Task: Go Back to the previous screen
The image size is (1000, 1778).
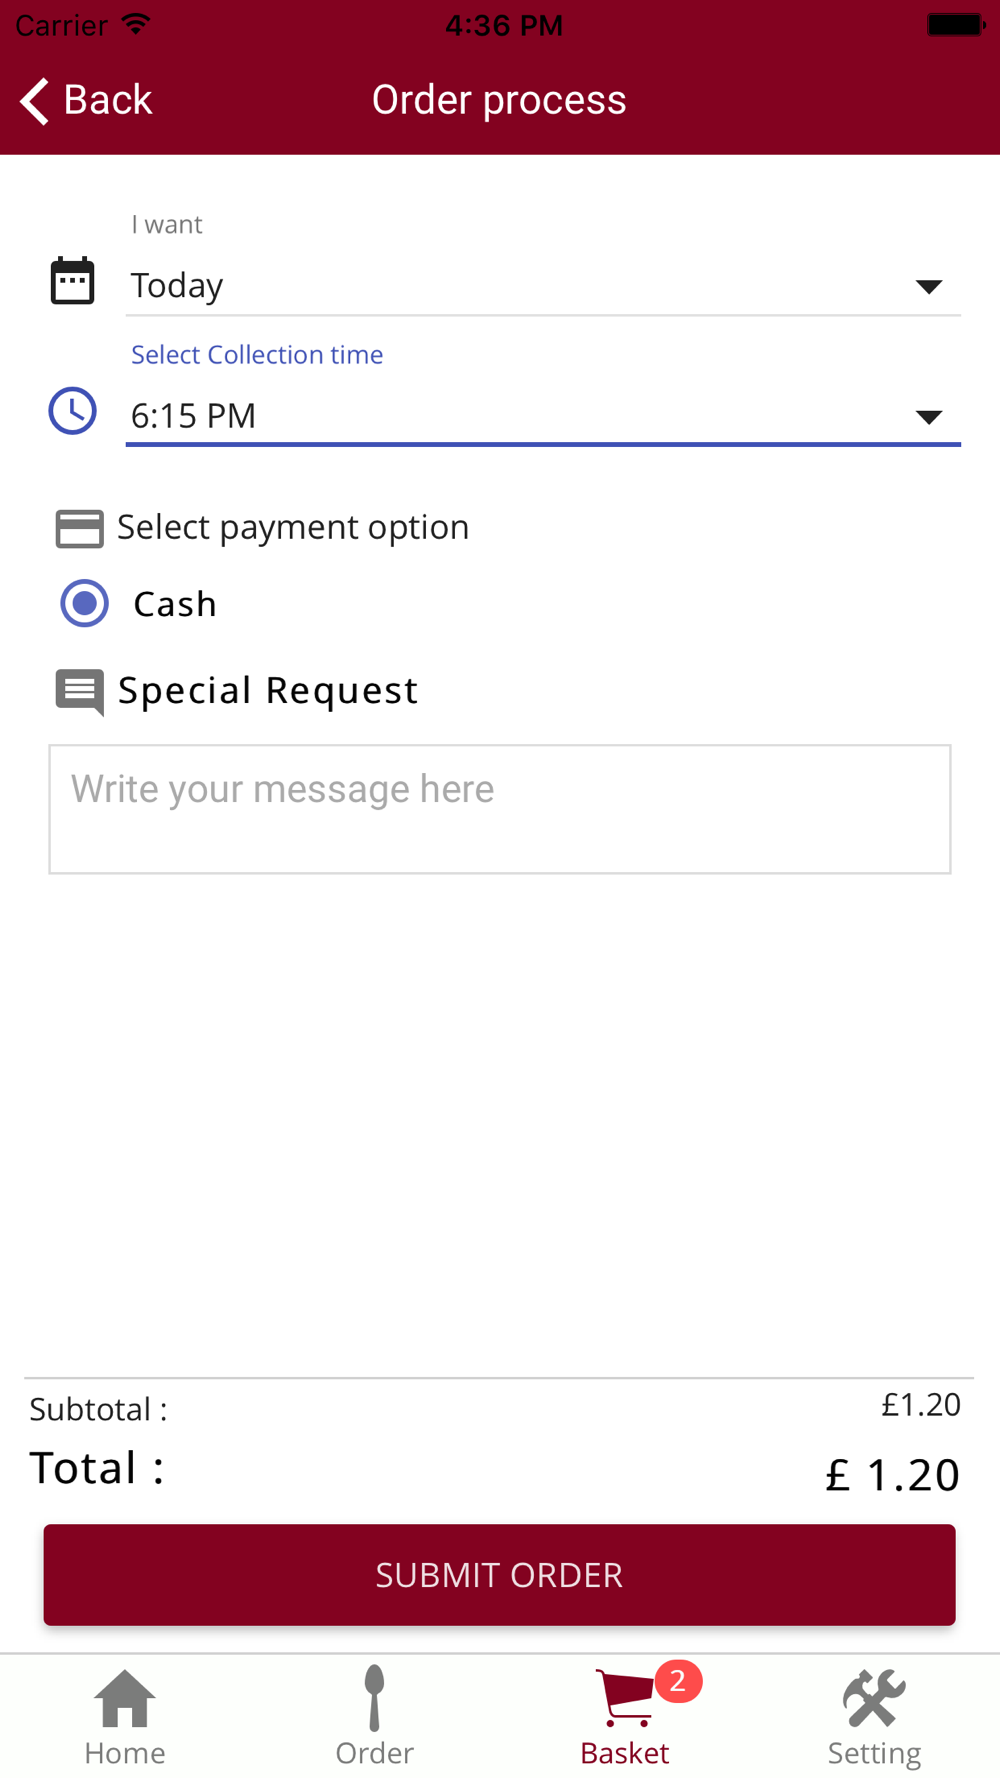Action: [86, 100]
